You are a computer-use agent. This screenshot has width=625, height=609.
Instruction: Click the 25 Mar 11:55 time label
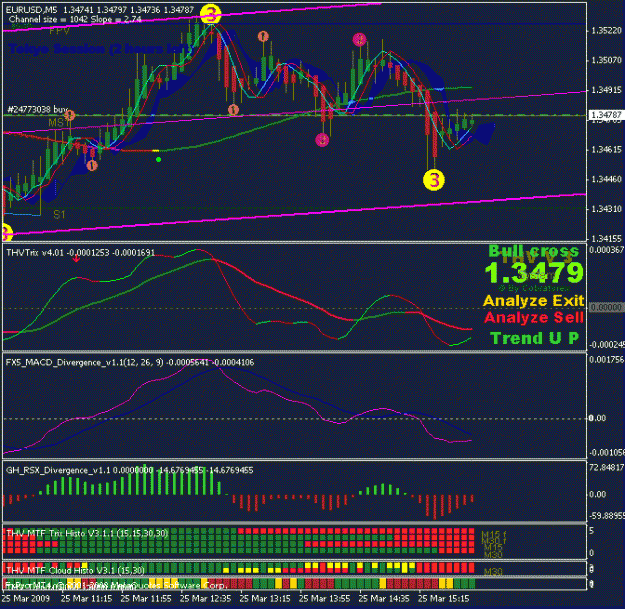click(x=145, y=598)
